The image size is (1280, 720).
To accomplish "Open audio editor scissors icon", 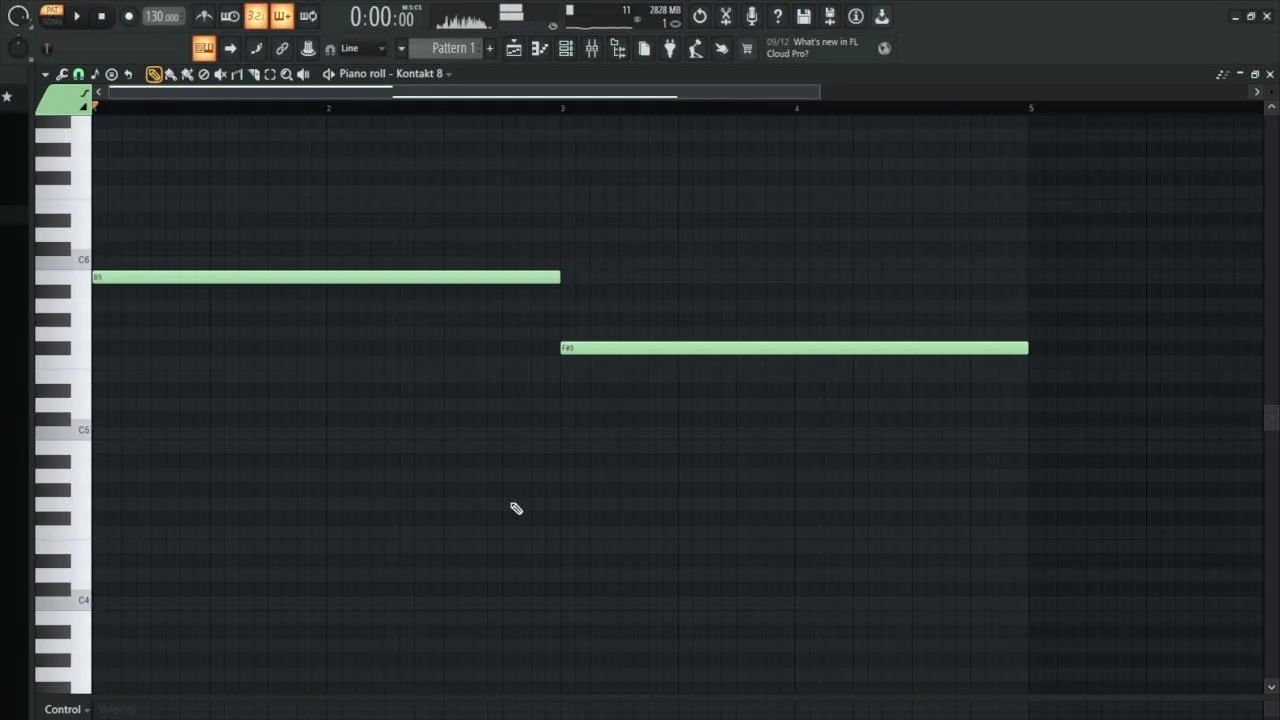I will coord(726,16).
